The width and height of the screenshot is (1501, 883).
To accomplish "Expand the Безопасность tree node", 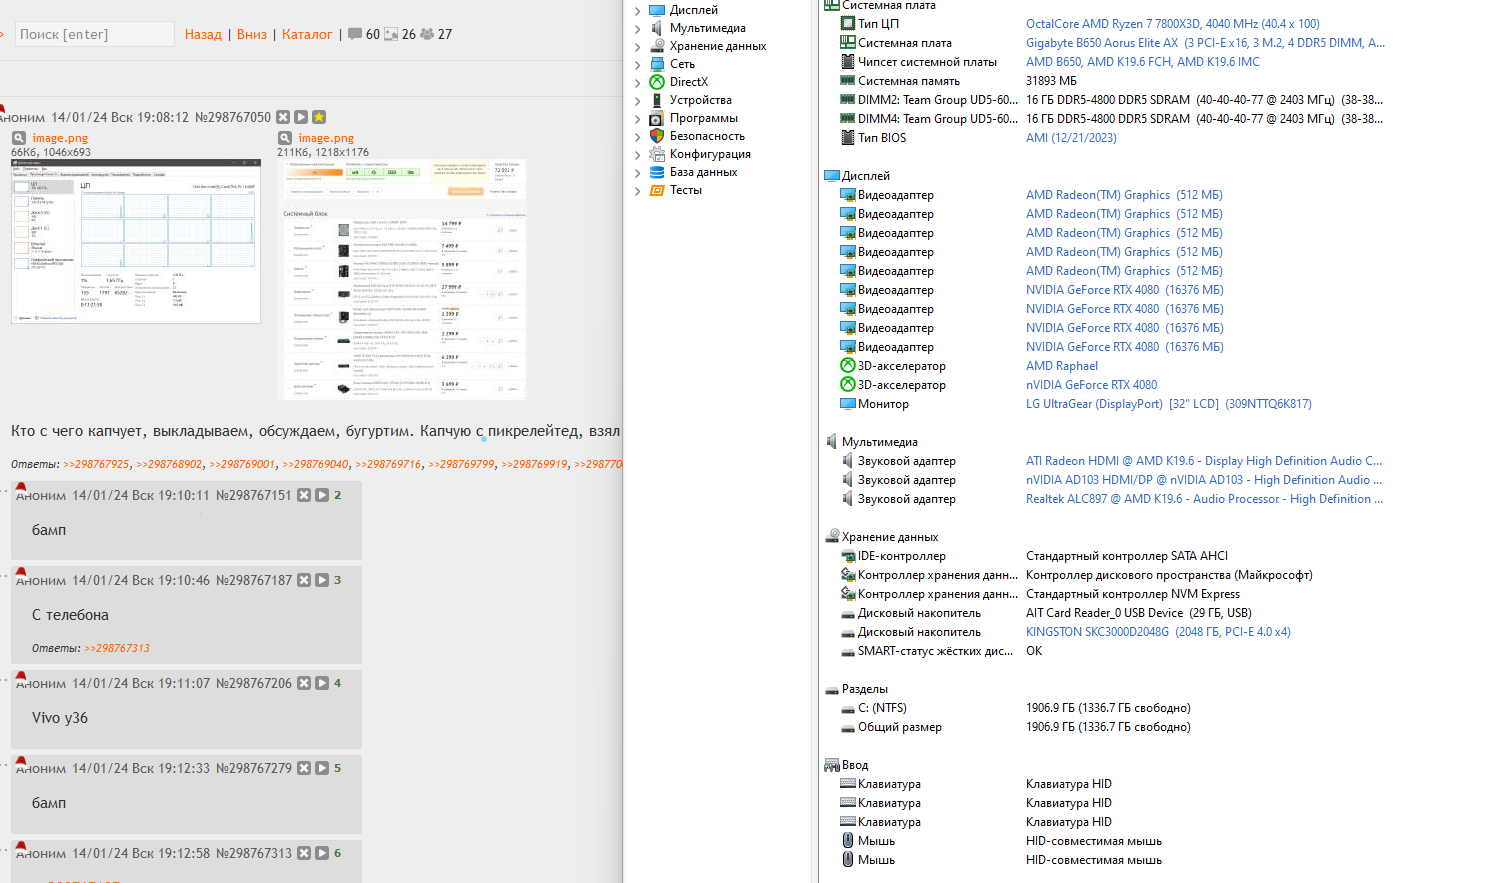I will pos(638,136).
